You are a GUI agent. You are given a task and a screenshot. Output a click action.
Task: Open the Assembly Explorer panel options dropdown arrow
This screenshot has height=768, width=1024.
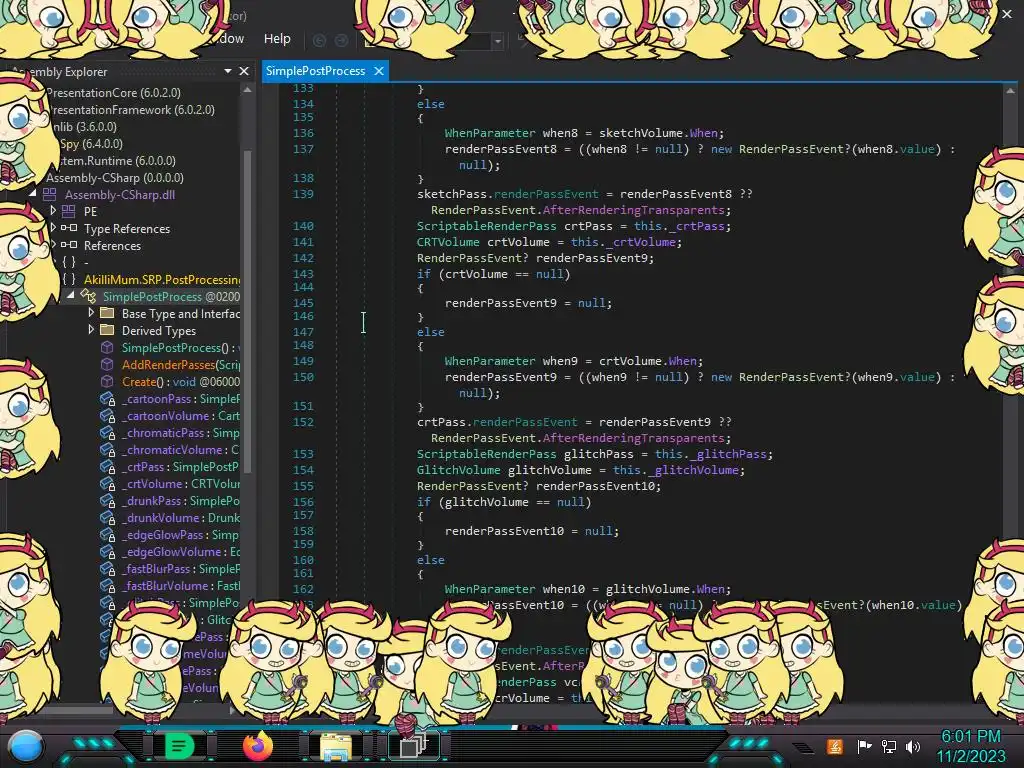point(228,71)
